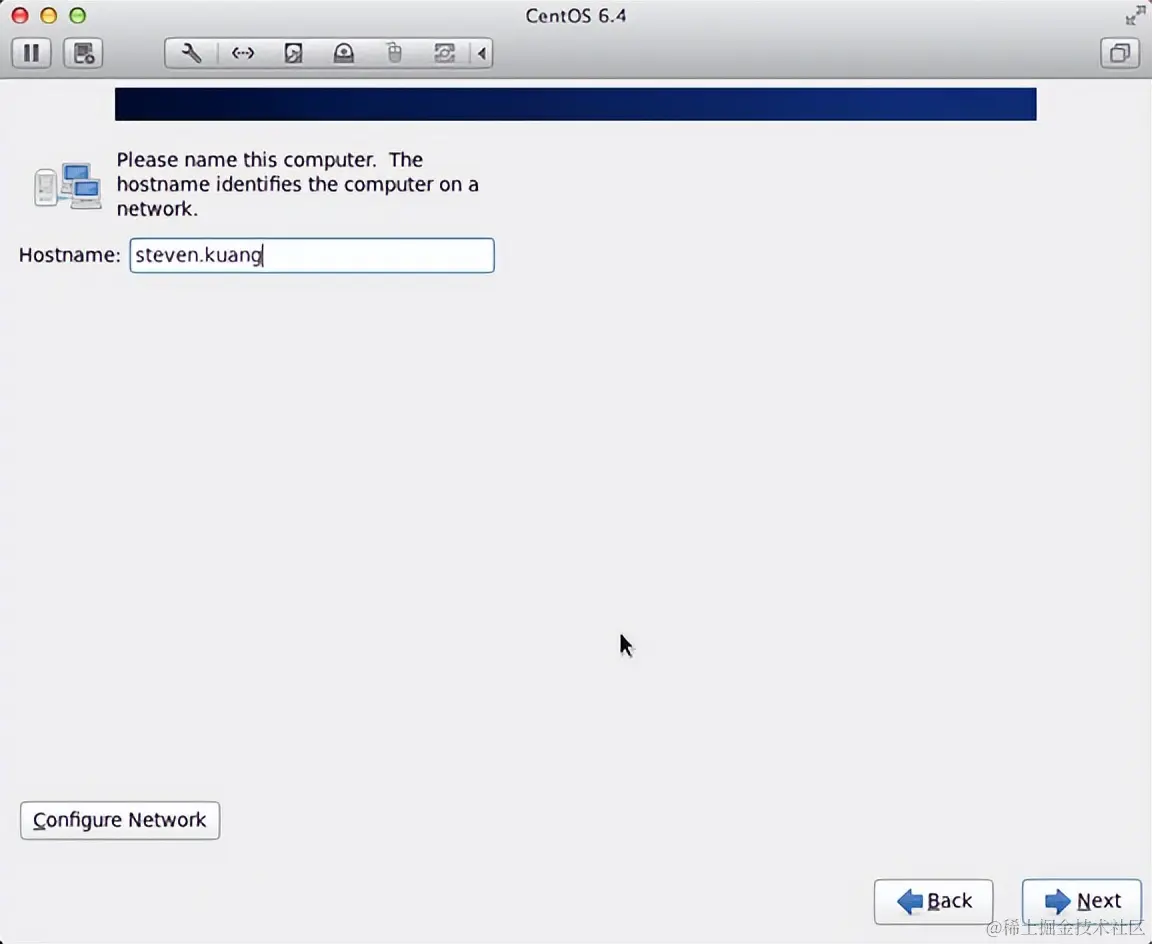This screenshot has width=1152, height=944.
Task: Go Back to the previous step
Action: click(x=933, y=901)
